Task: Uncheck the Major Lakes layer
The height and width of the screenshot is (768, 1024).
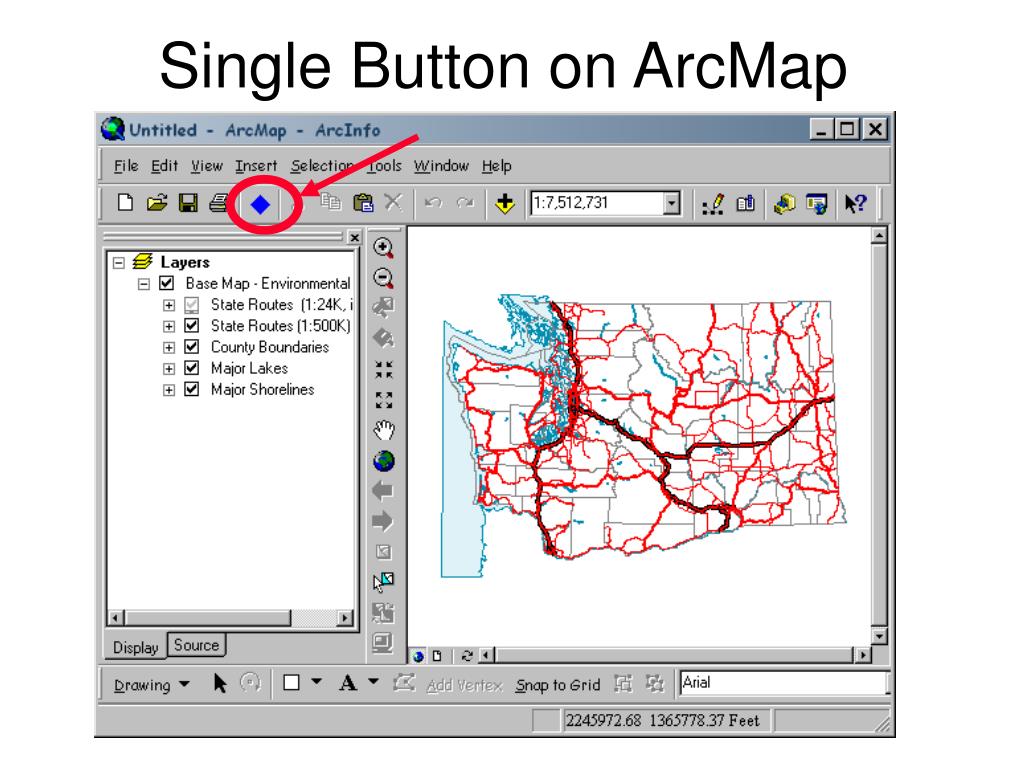Action: tap(191, 368)
